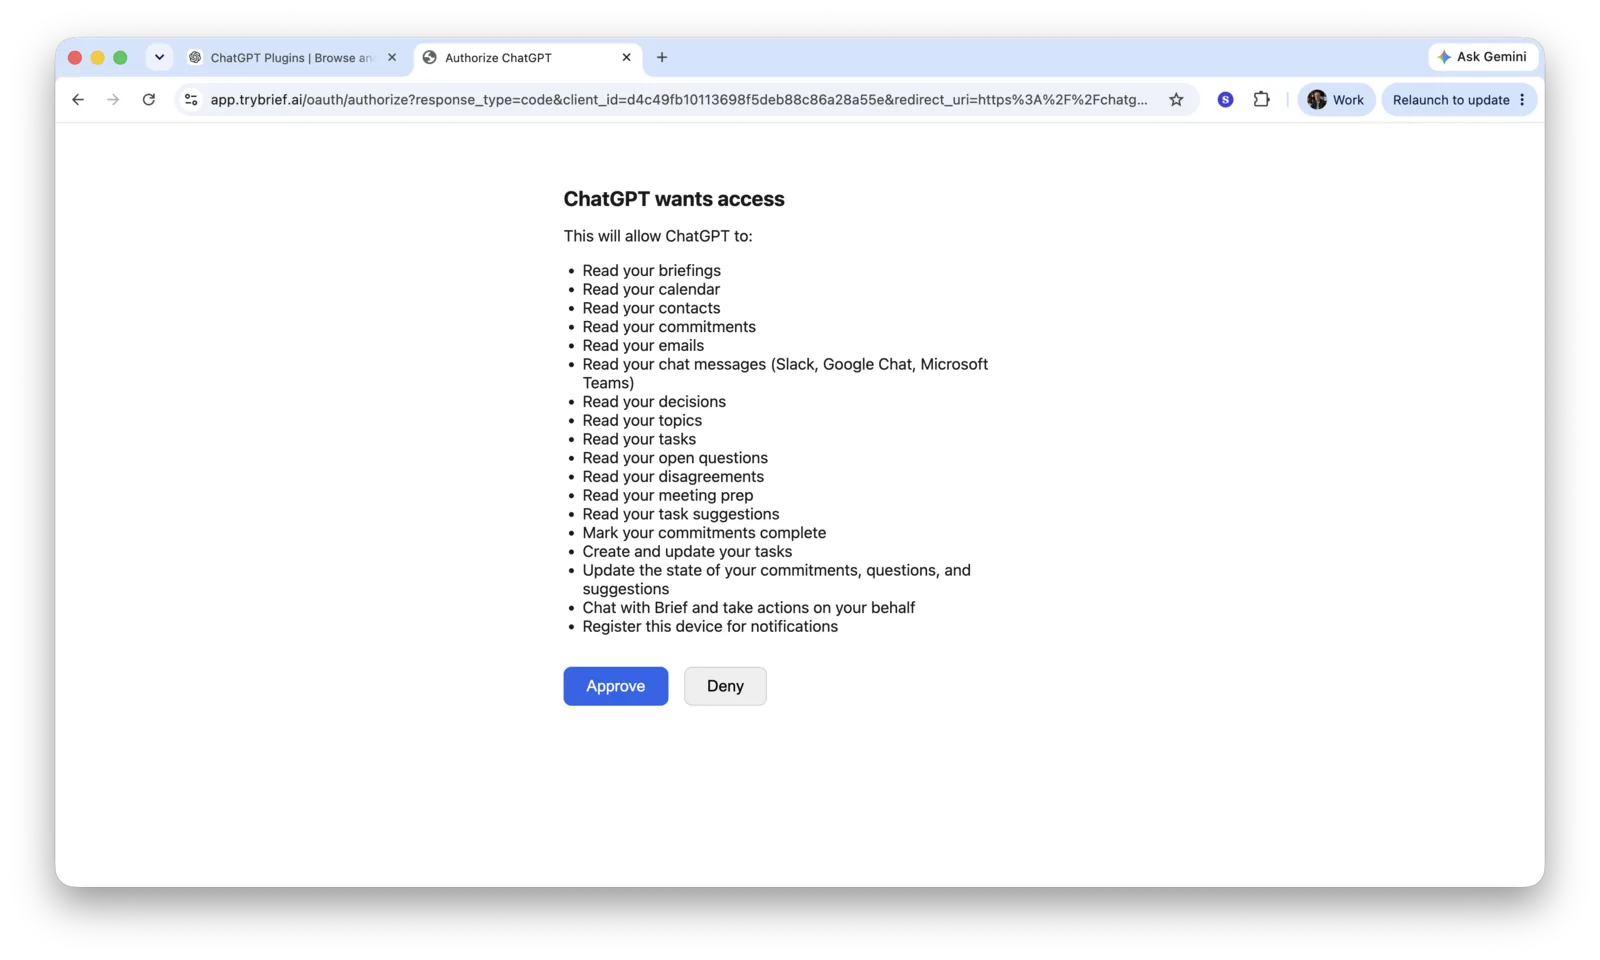Click 'Read your contacts' list item

[651, 308]
